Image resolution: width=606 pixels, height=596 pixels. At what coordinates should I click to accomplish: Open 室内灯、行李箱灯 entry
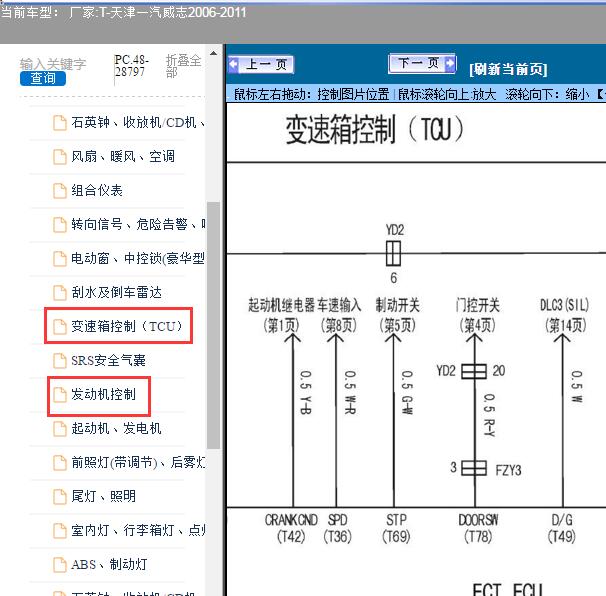[x=138, y=531]
